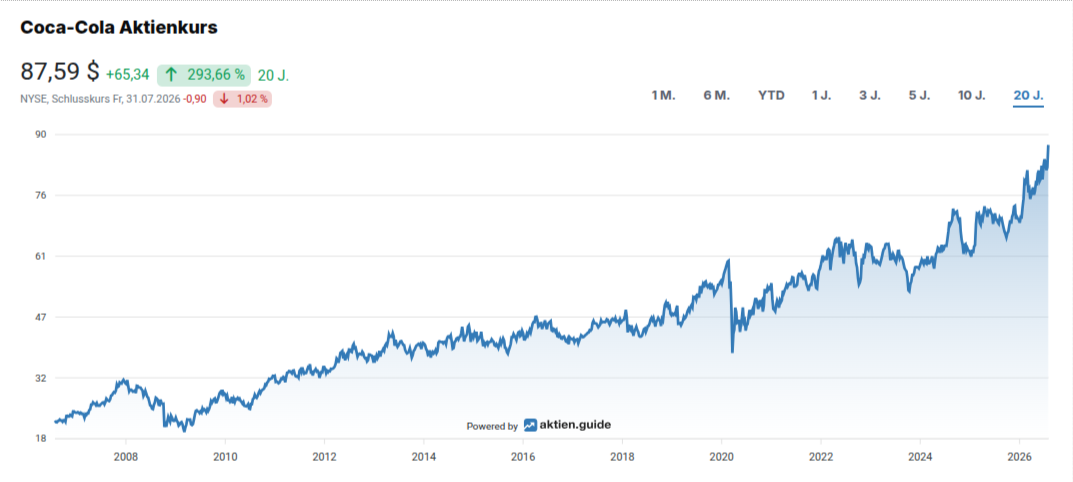Click the green up arrow icon
The image size is (1073, 482).
(171, 75)
